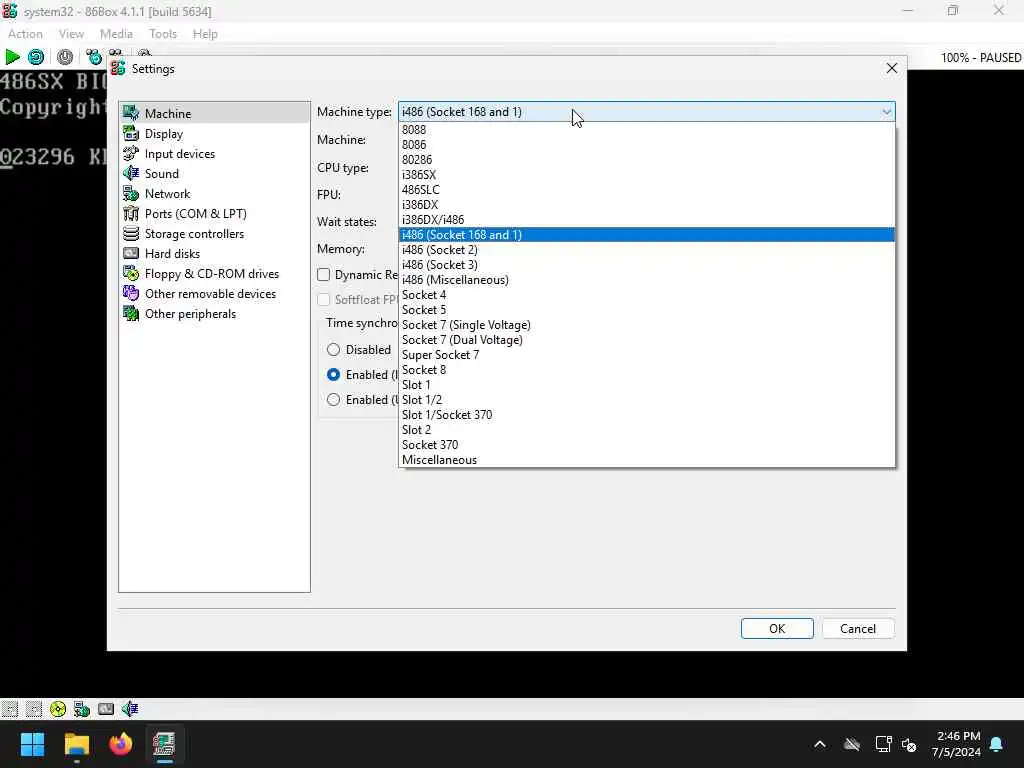Screen dimensions: 1024x768
Task: Choose i386DX/i486 machine type
Action: click(x=647, y=219)
